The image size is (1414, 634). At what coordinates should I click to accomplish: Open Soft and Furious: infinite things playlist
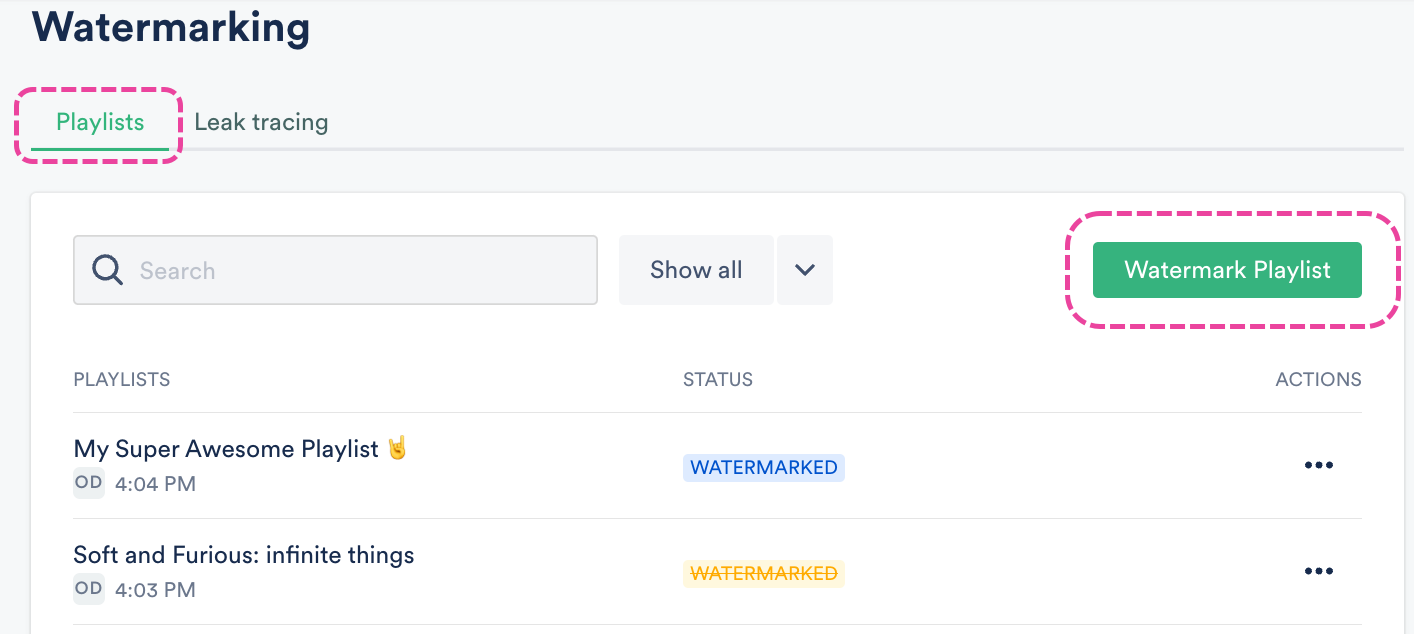point(244,555)
